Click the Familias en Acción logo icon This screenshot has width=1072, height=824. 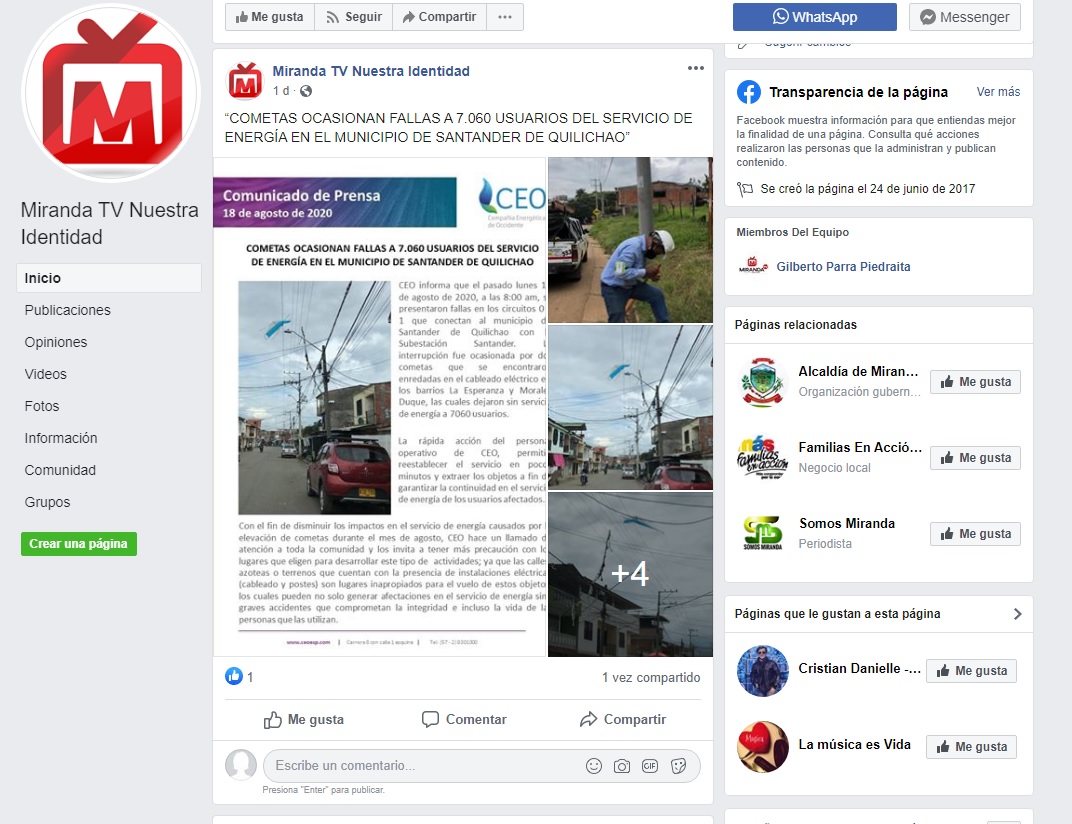762,457
